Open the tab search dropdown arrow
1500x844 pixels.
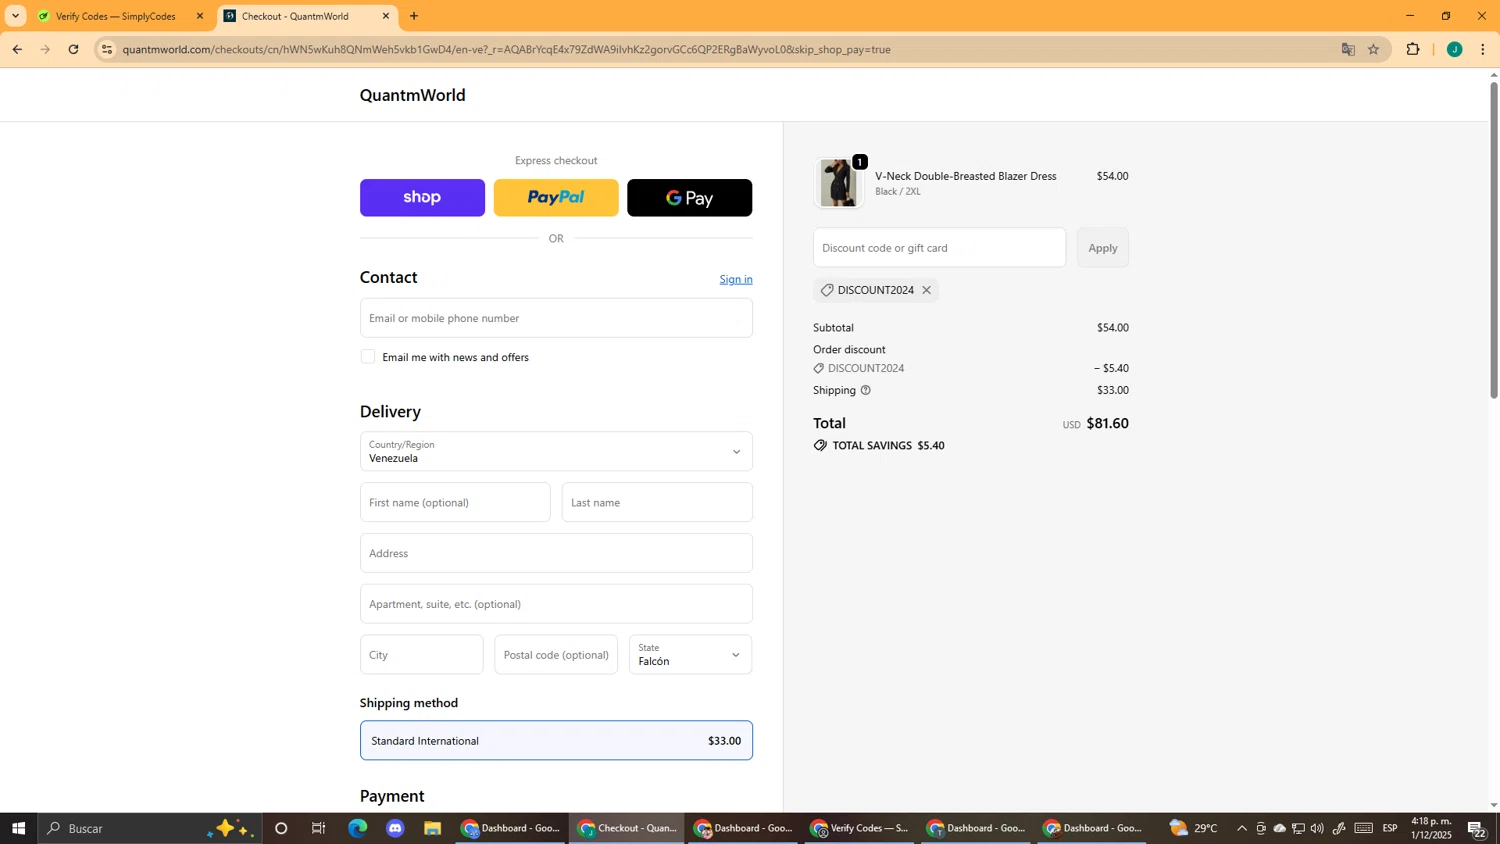coord(15,16)
